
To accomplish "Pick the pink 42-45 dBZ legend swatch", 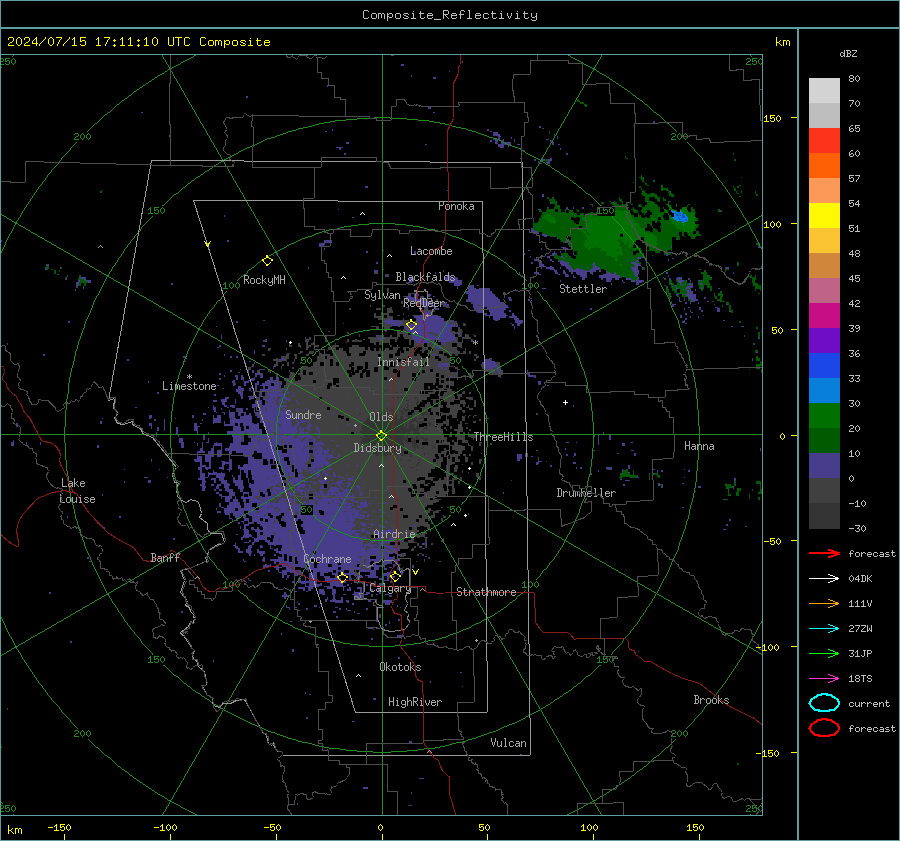I will pos(824,290).
